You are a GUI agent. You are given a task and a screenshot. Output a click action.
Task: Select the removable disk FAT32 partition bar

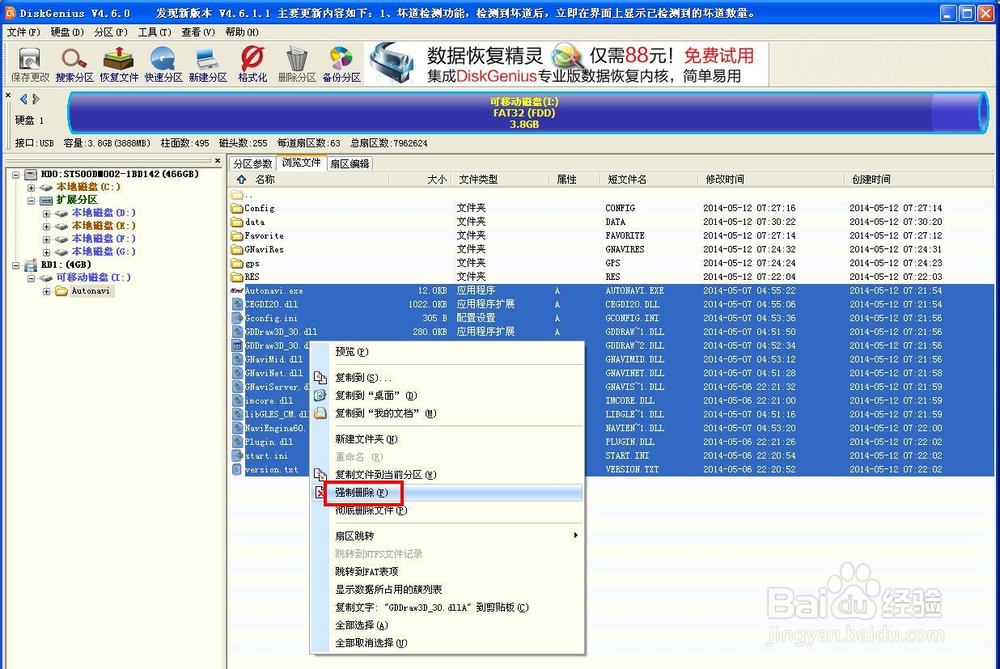pyautogui.click(x=527, y=113)
